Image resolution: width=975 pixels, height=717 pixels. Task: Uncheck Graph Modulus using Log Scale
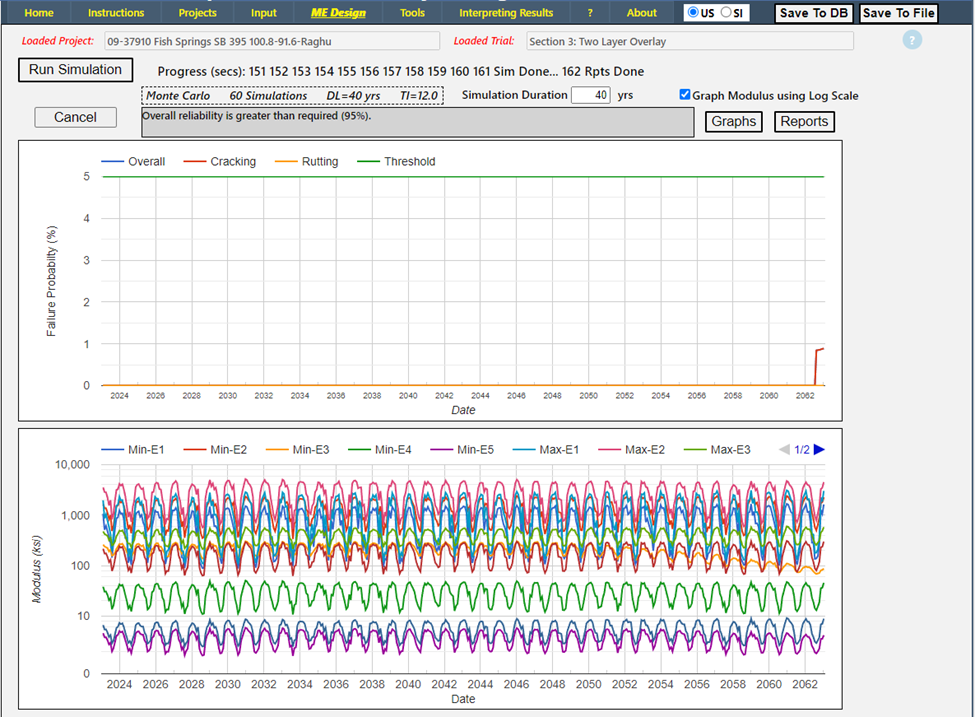[685, 95]
